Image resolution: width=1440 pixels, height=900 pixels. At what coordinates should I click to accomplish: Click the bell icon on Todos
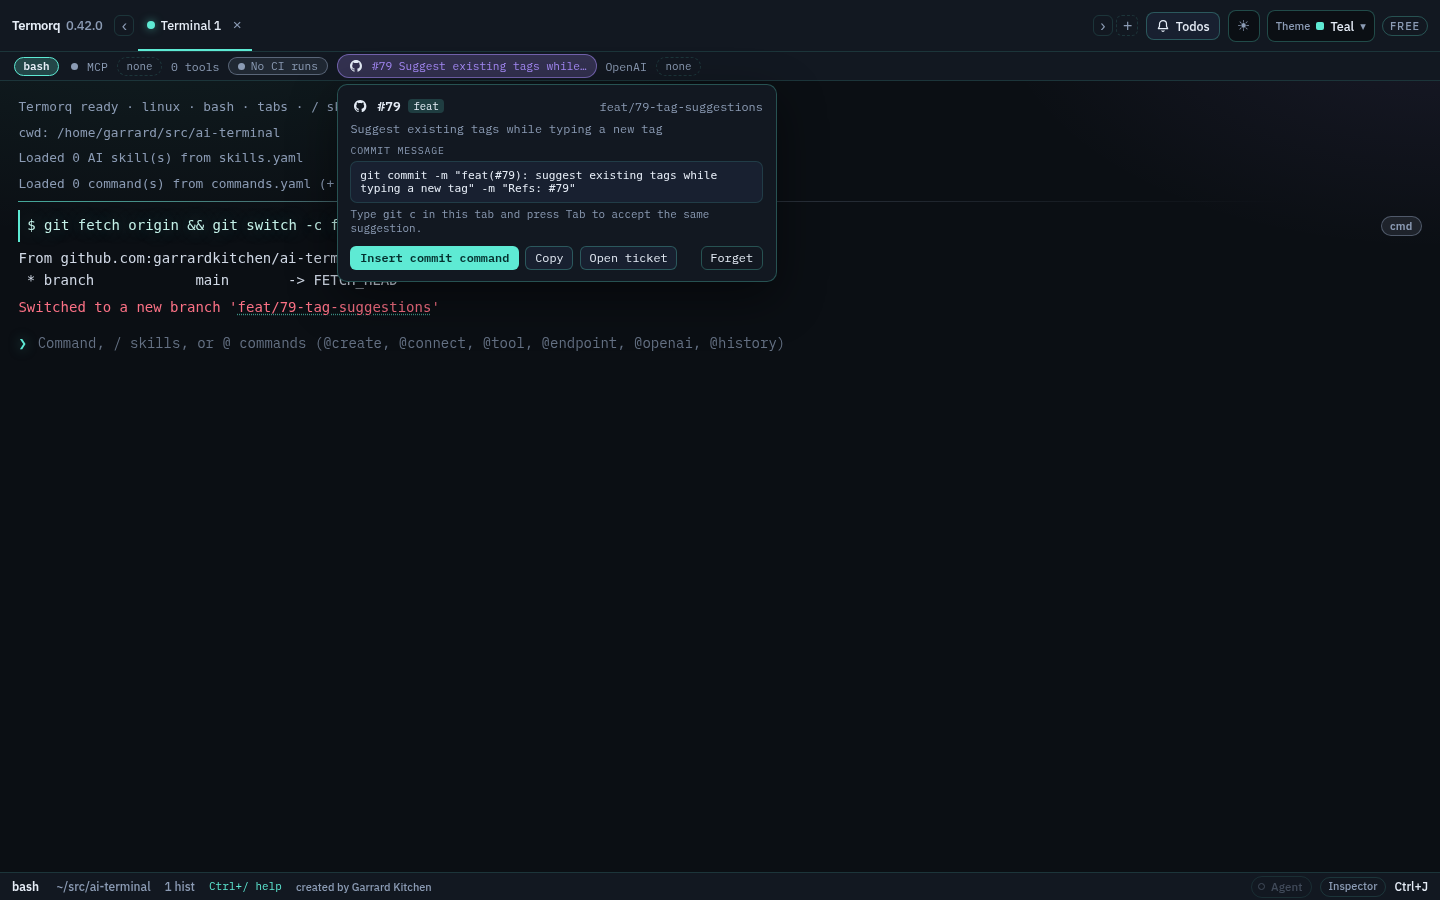(1163, 26)
